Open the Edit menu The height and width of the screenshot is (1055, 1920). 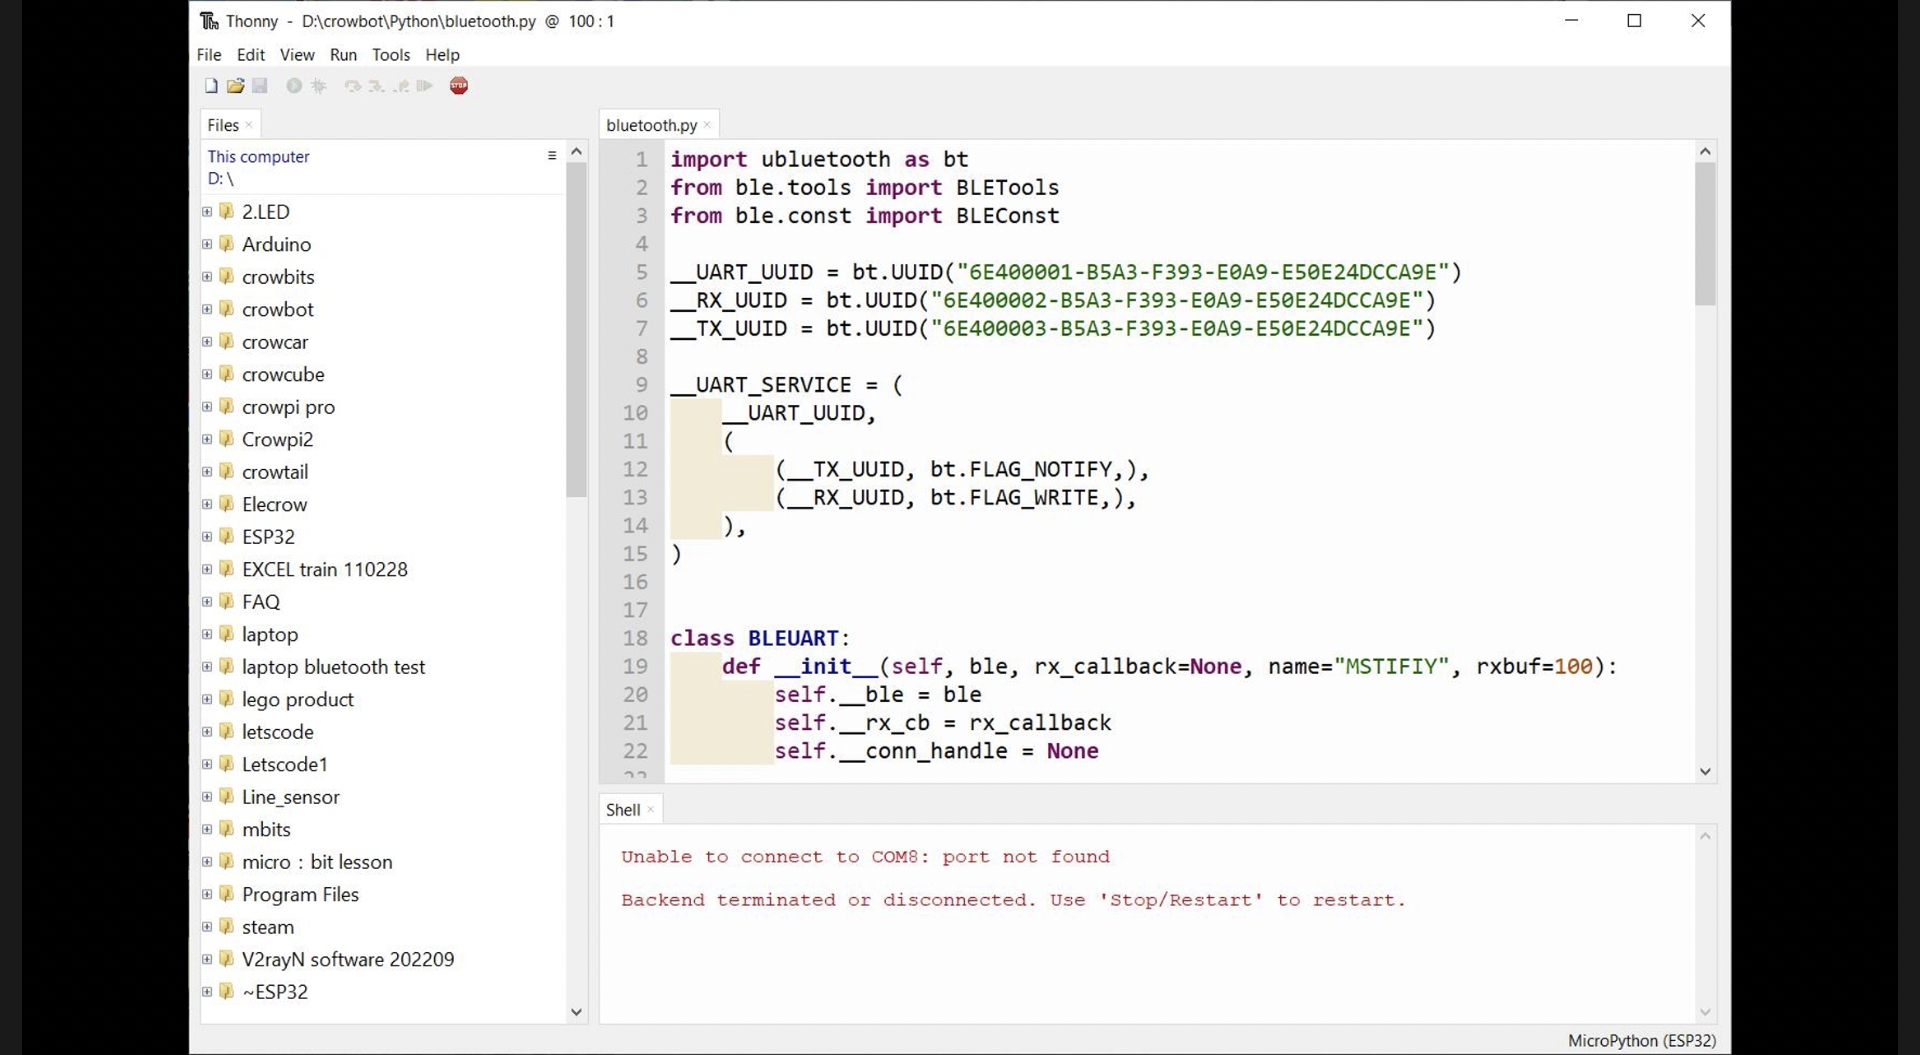250,55
